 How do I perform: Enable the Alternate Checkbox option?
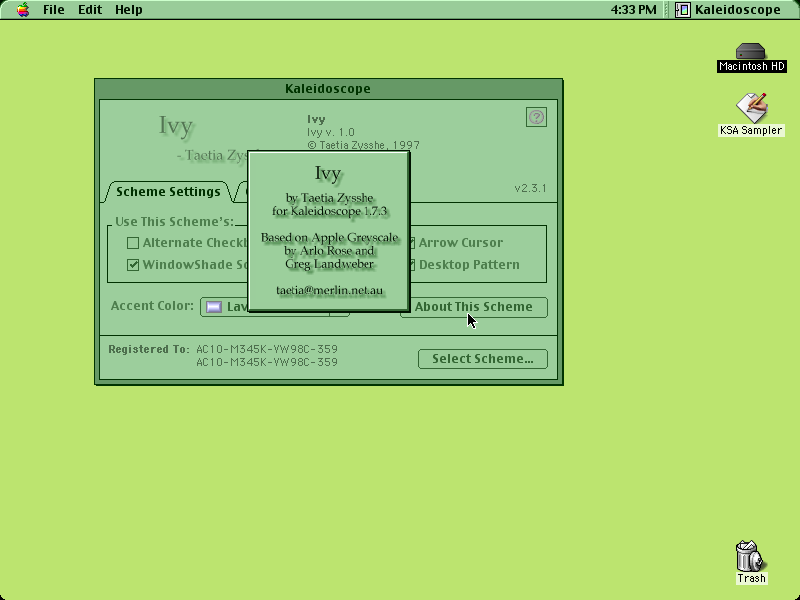133,243
